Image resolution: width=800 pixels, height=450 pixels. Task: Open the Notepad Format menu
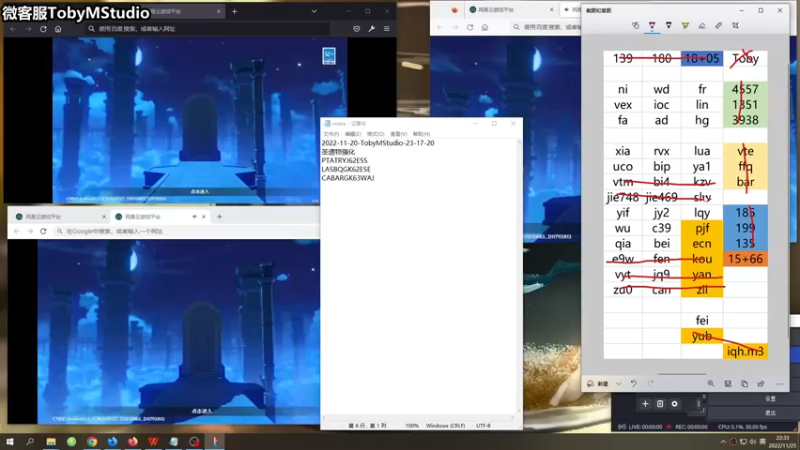[375, 134]
